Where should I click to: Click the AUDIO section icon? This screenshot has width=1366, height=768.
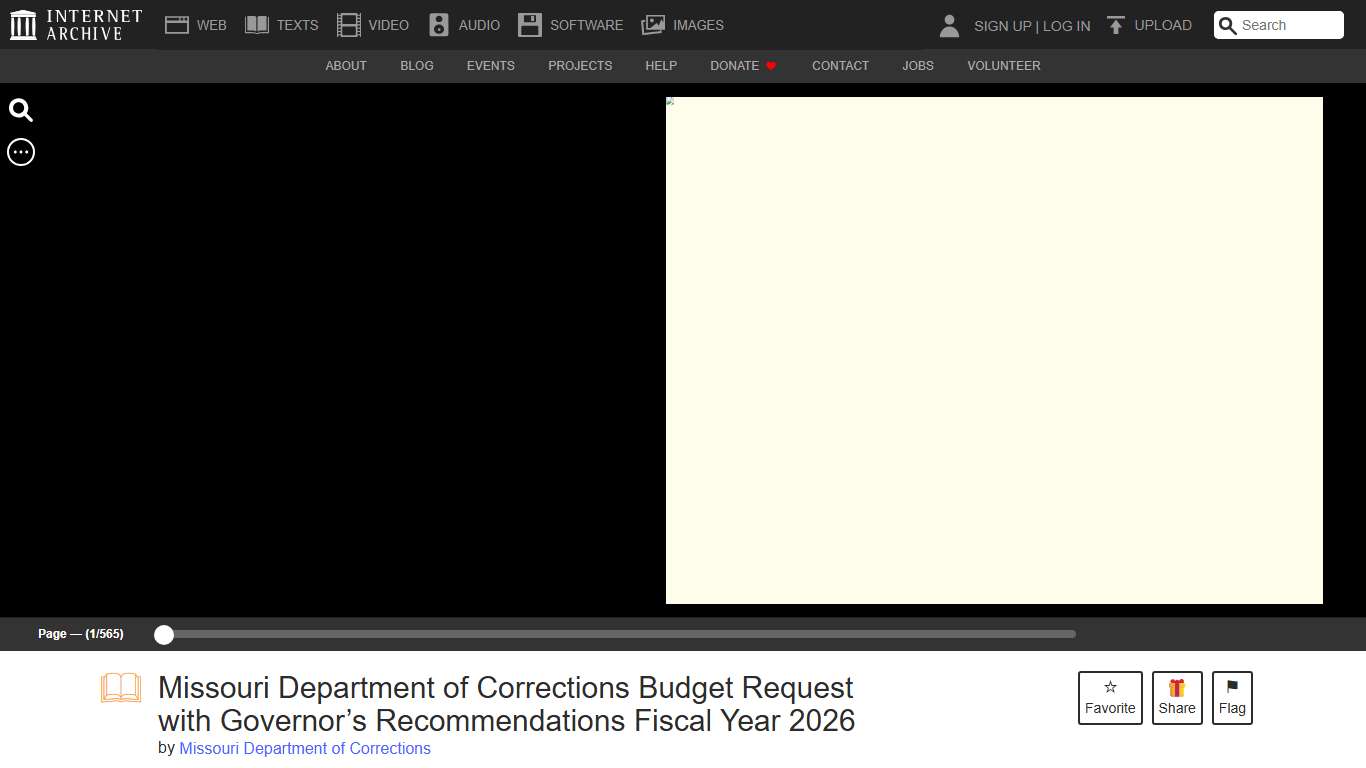pyautogui.click(x=439, y=24)
